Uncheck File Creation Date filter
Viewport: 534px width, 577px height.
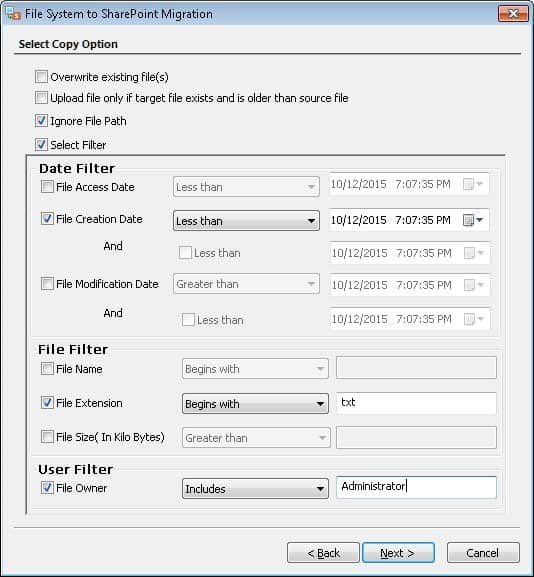click(x=47, y=219)
